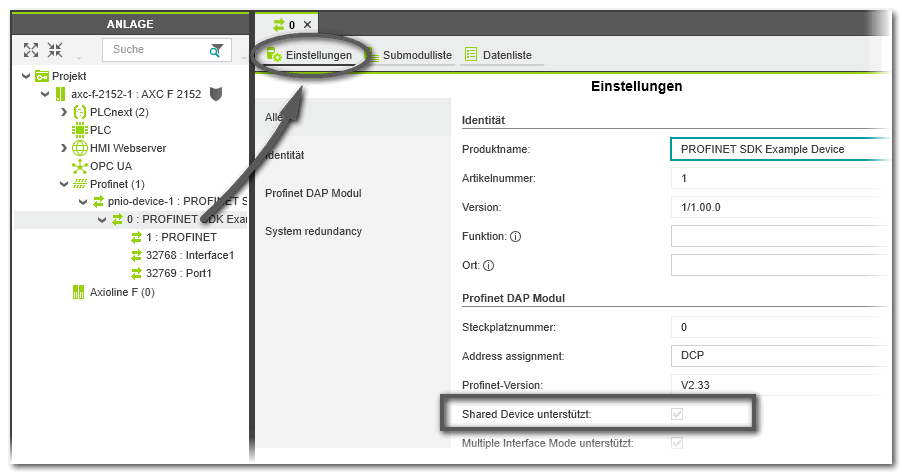
Task: Click the search filter funnel icon
Action: 216,50
